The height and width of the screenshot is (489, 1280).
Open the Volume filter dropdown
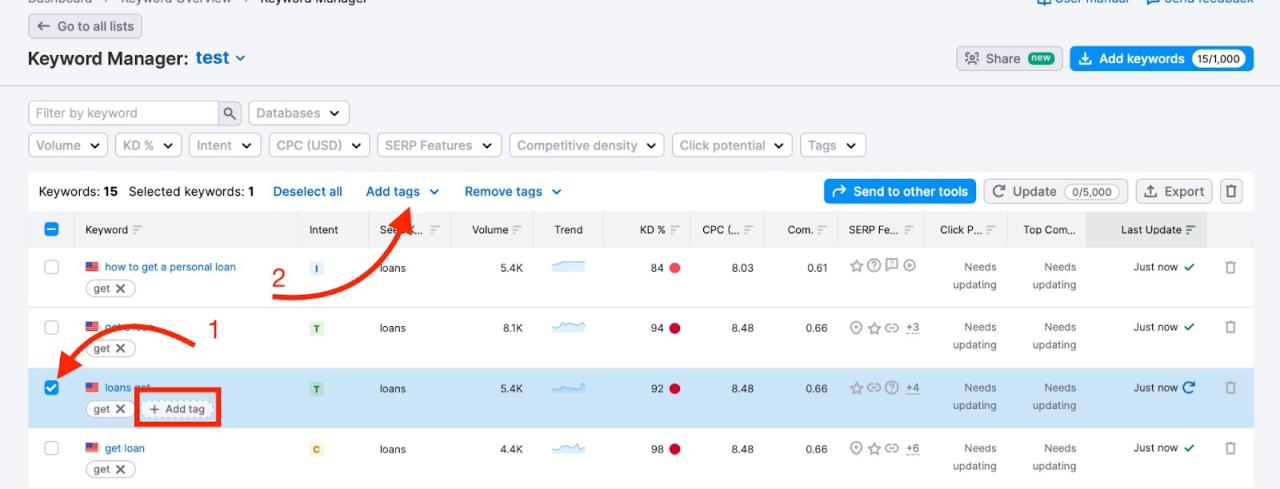[68, 145]
